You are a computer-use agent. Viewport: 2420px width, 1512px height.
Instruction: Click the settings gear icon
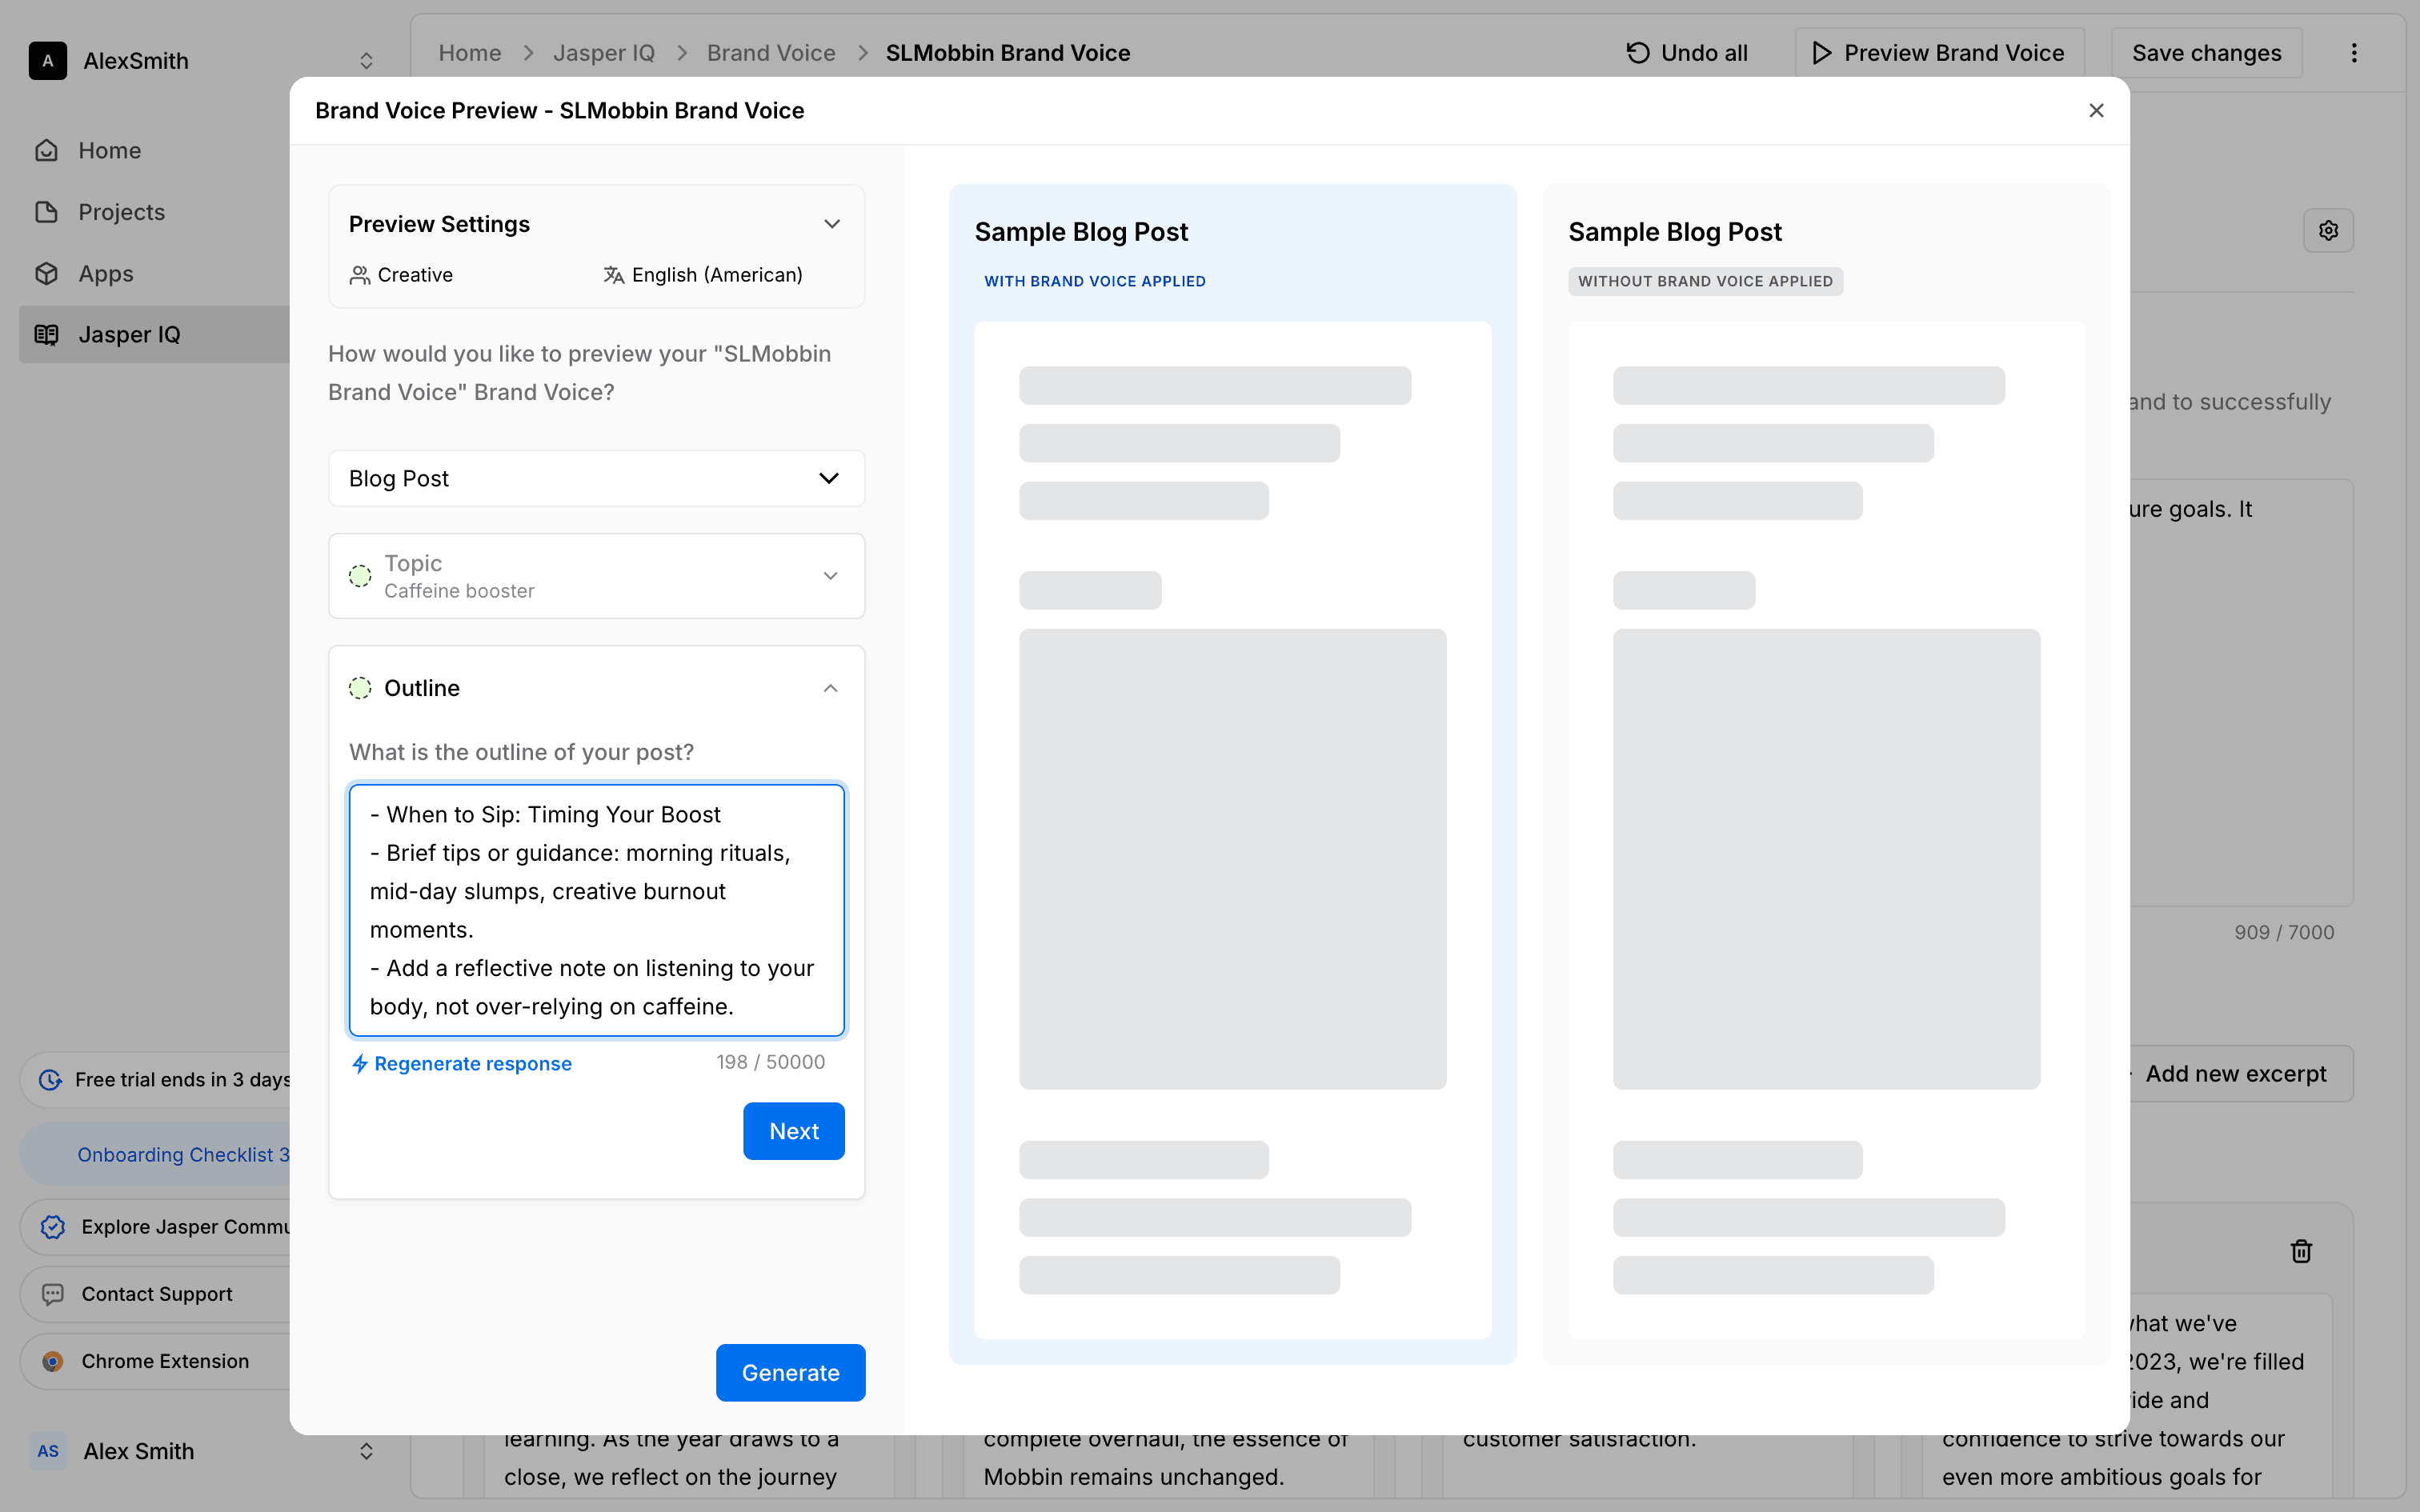pyautogui.click(x=2328, y=231)
